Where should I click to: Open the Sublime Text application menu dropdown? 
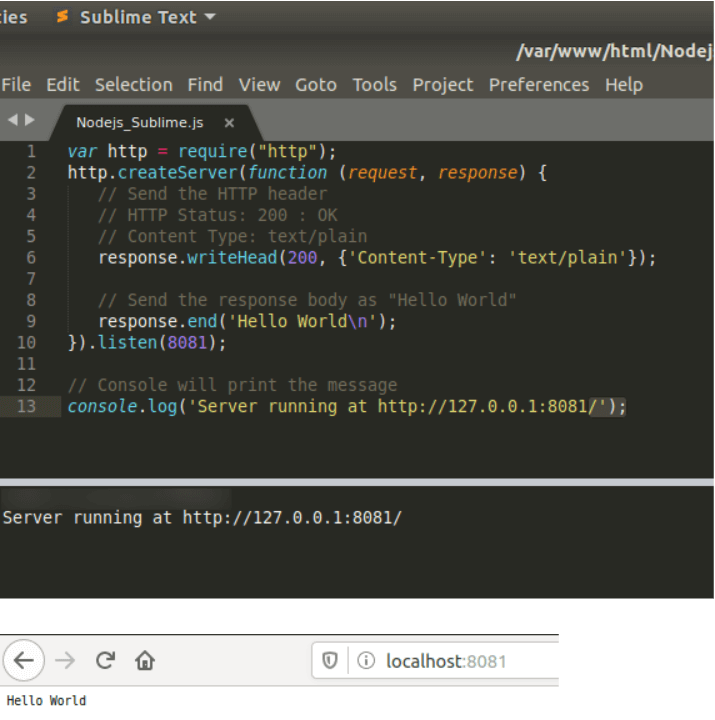[x=147, y=17]
